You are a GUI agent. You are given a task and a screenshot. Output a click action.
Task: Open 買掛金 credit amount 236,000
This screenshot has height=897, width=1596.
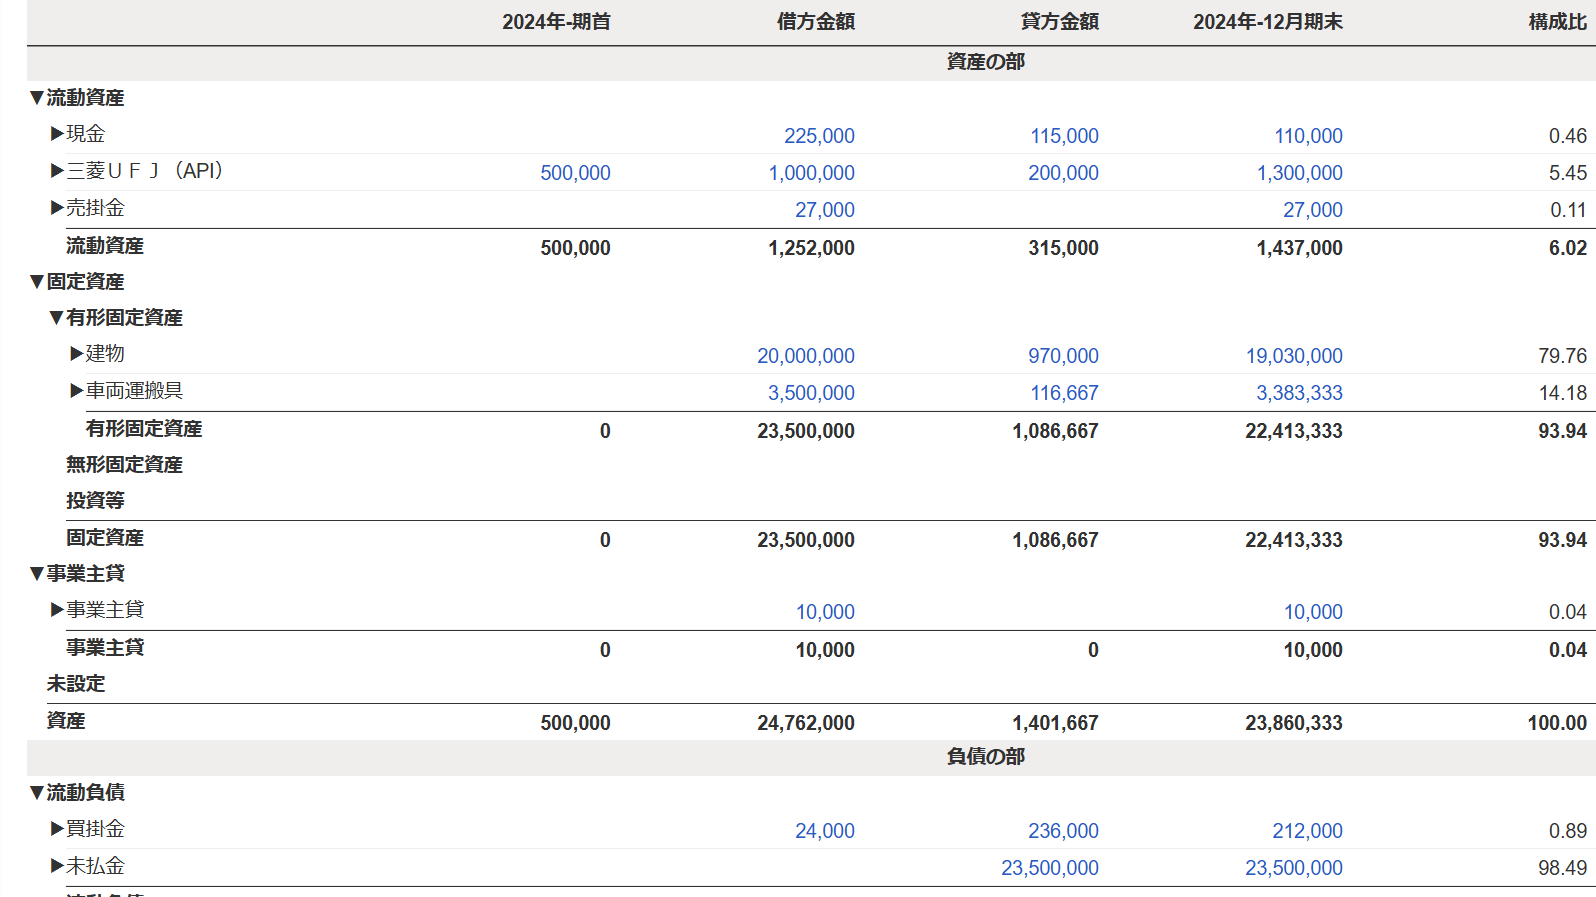click(1063, 831)
